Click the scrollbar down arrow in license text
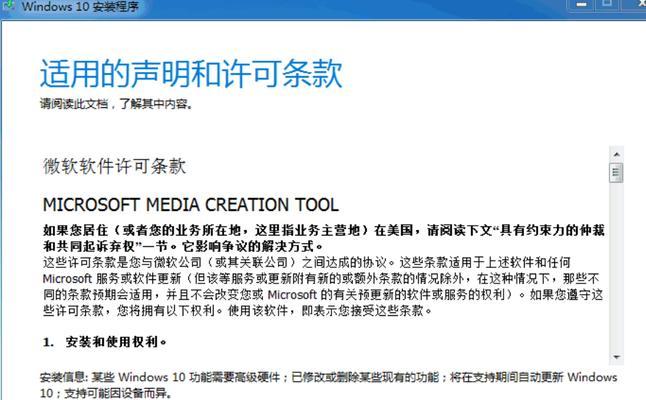The height and width of the screenshot is (400, 646). point(616,357)
